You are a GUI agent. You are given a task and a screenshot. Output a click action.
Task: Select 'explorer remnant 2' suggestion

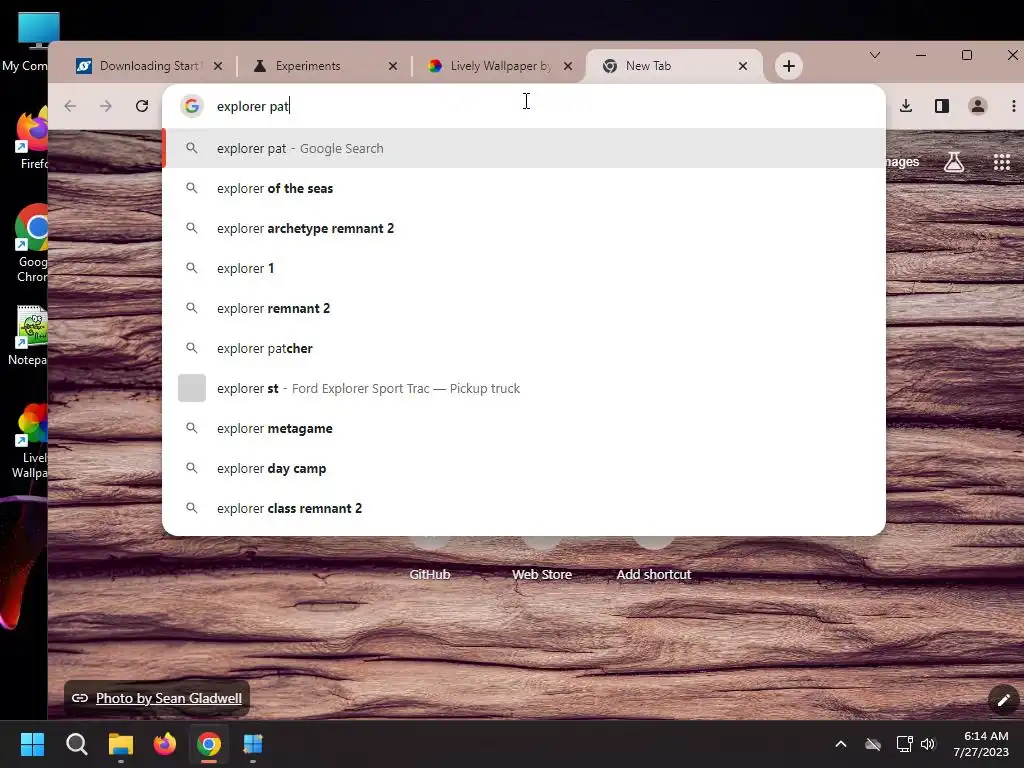[524, 308]
